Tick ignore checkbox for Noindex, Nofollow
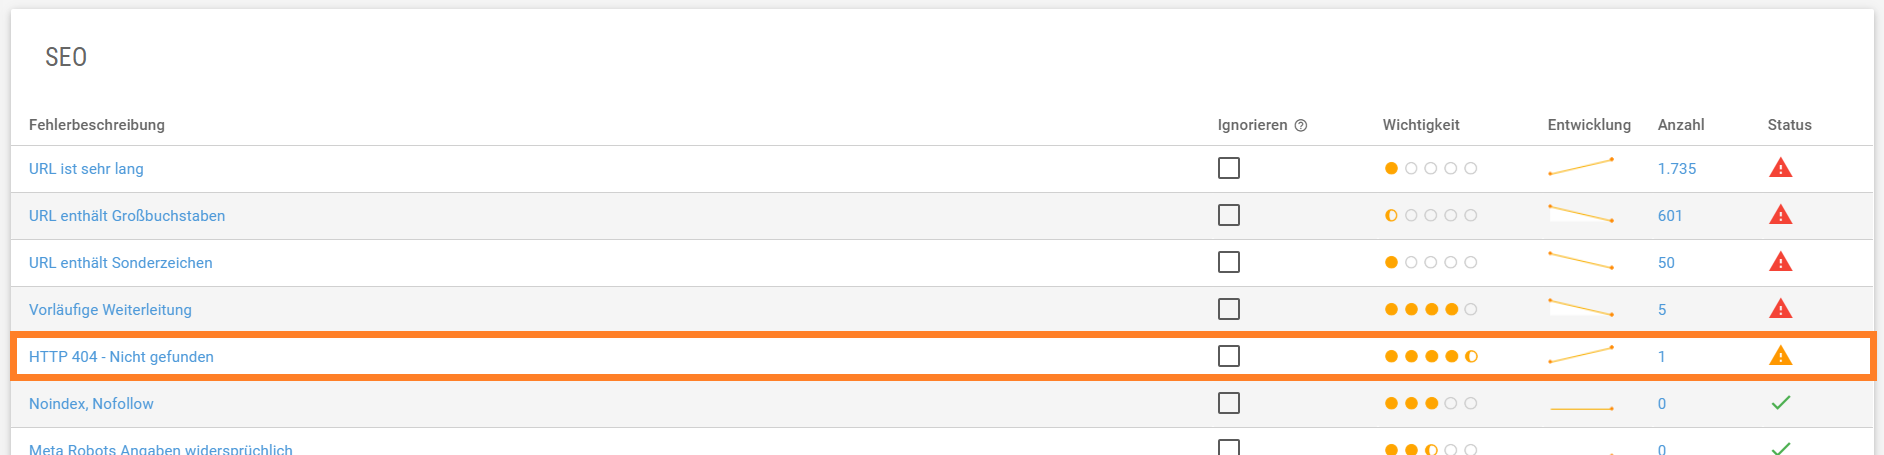The height and width of the screenshot is (455, 1884). point(1229,403)
